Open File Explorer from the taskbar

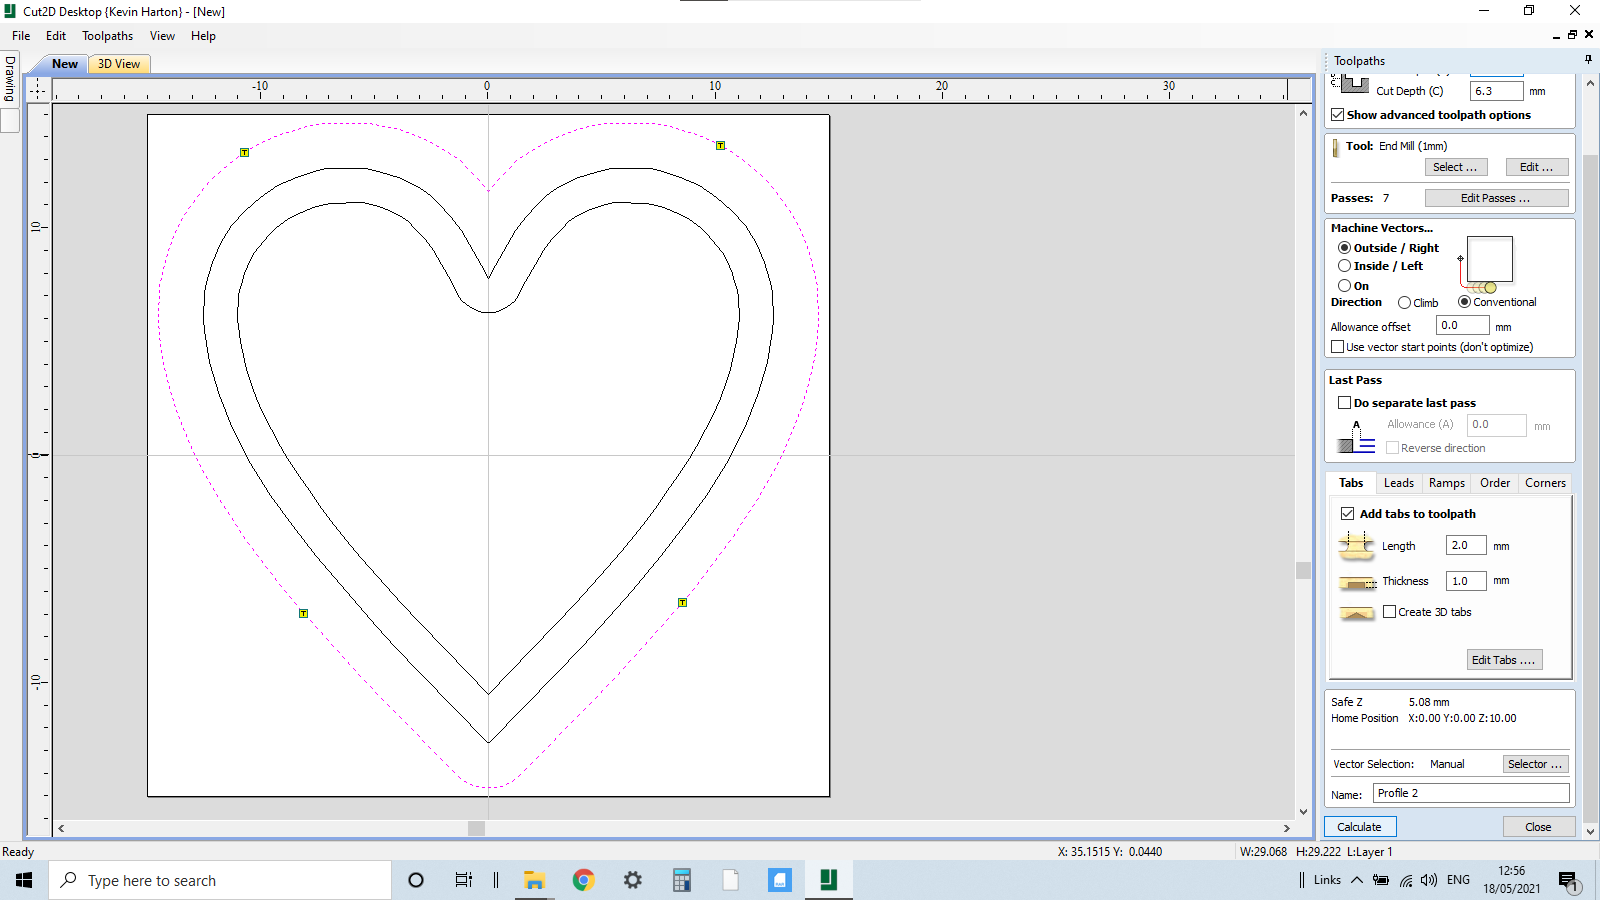coord(534,880)
